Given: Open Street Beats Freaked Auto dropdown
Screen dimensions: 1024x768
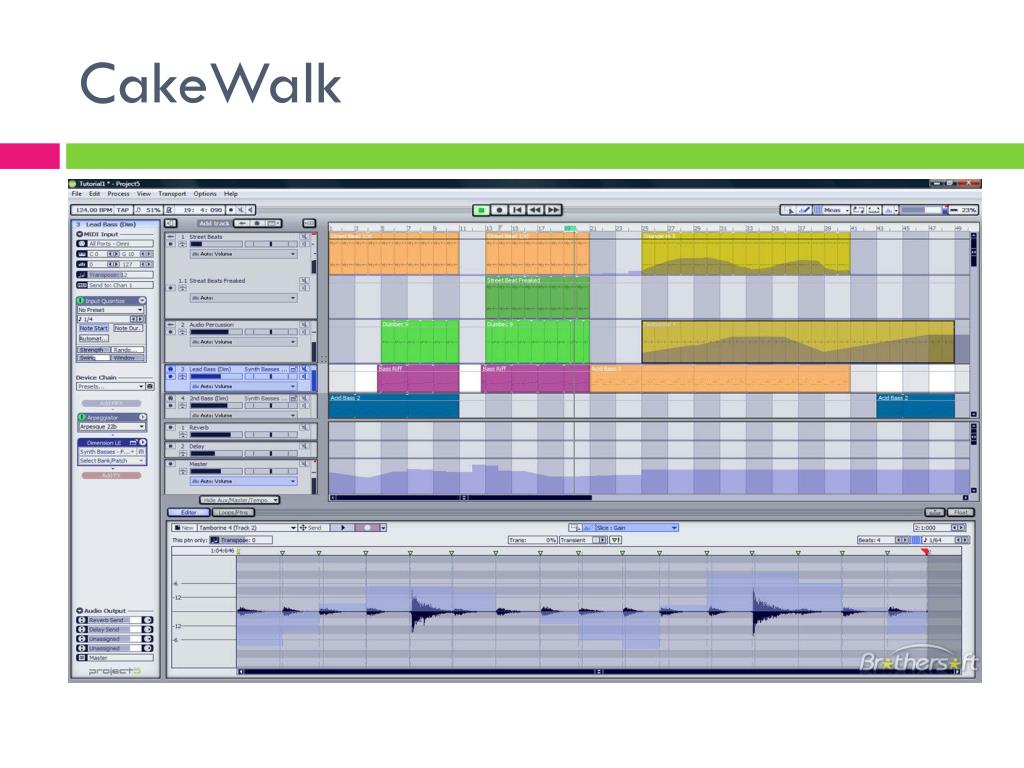Looking at the screenshot, I should click(x=243, y=298).
